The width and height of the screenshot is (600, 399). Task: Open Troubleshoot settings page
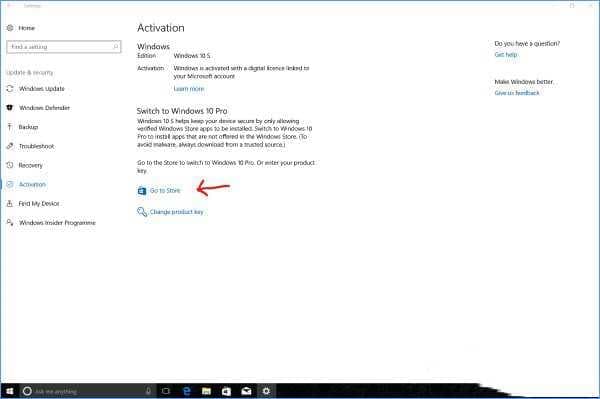click(x=36, y=146)
